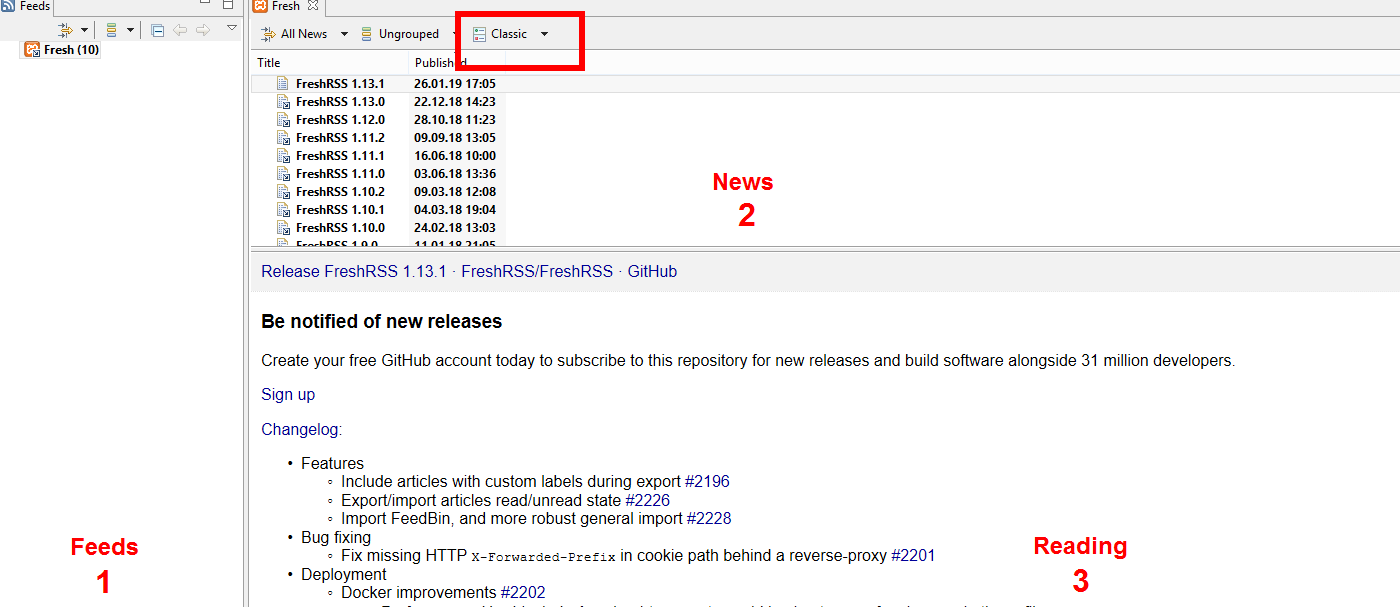Viewport: 1400px width, 607px height.
Task: Click the date 09.09.18 13:05
Action: pos(455,138)
